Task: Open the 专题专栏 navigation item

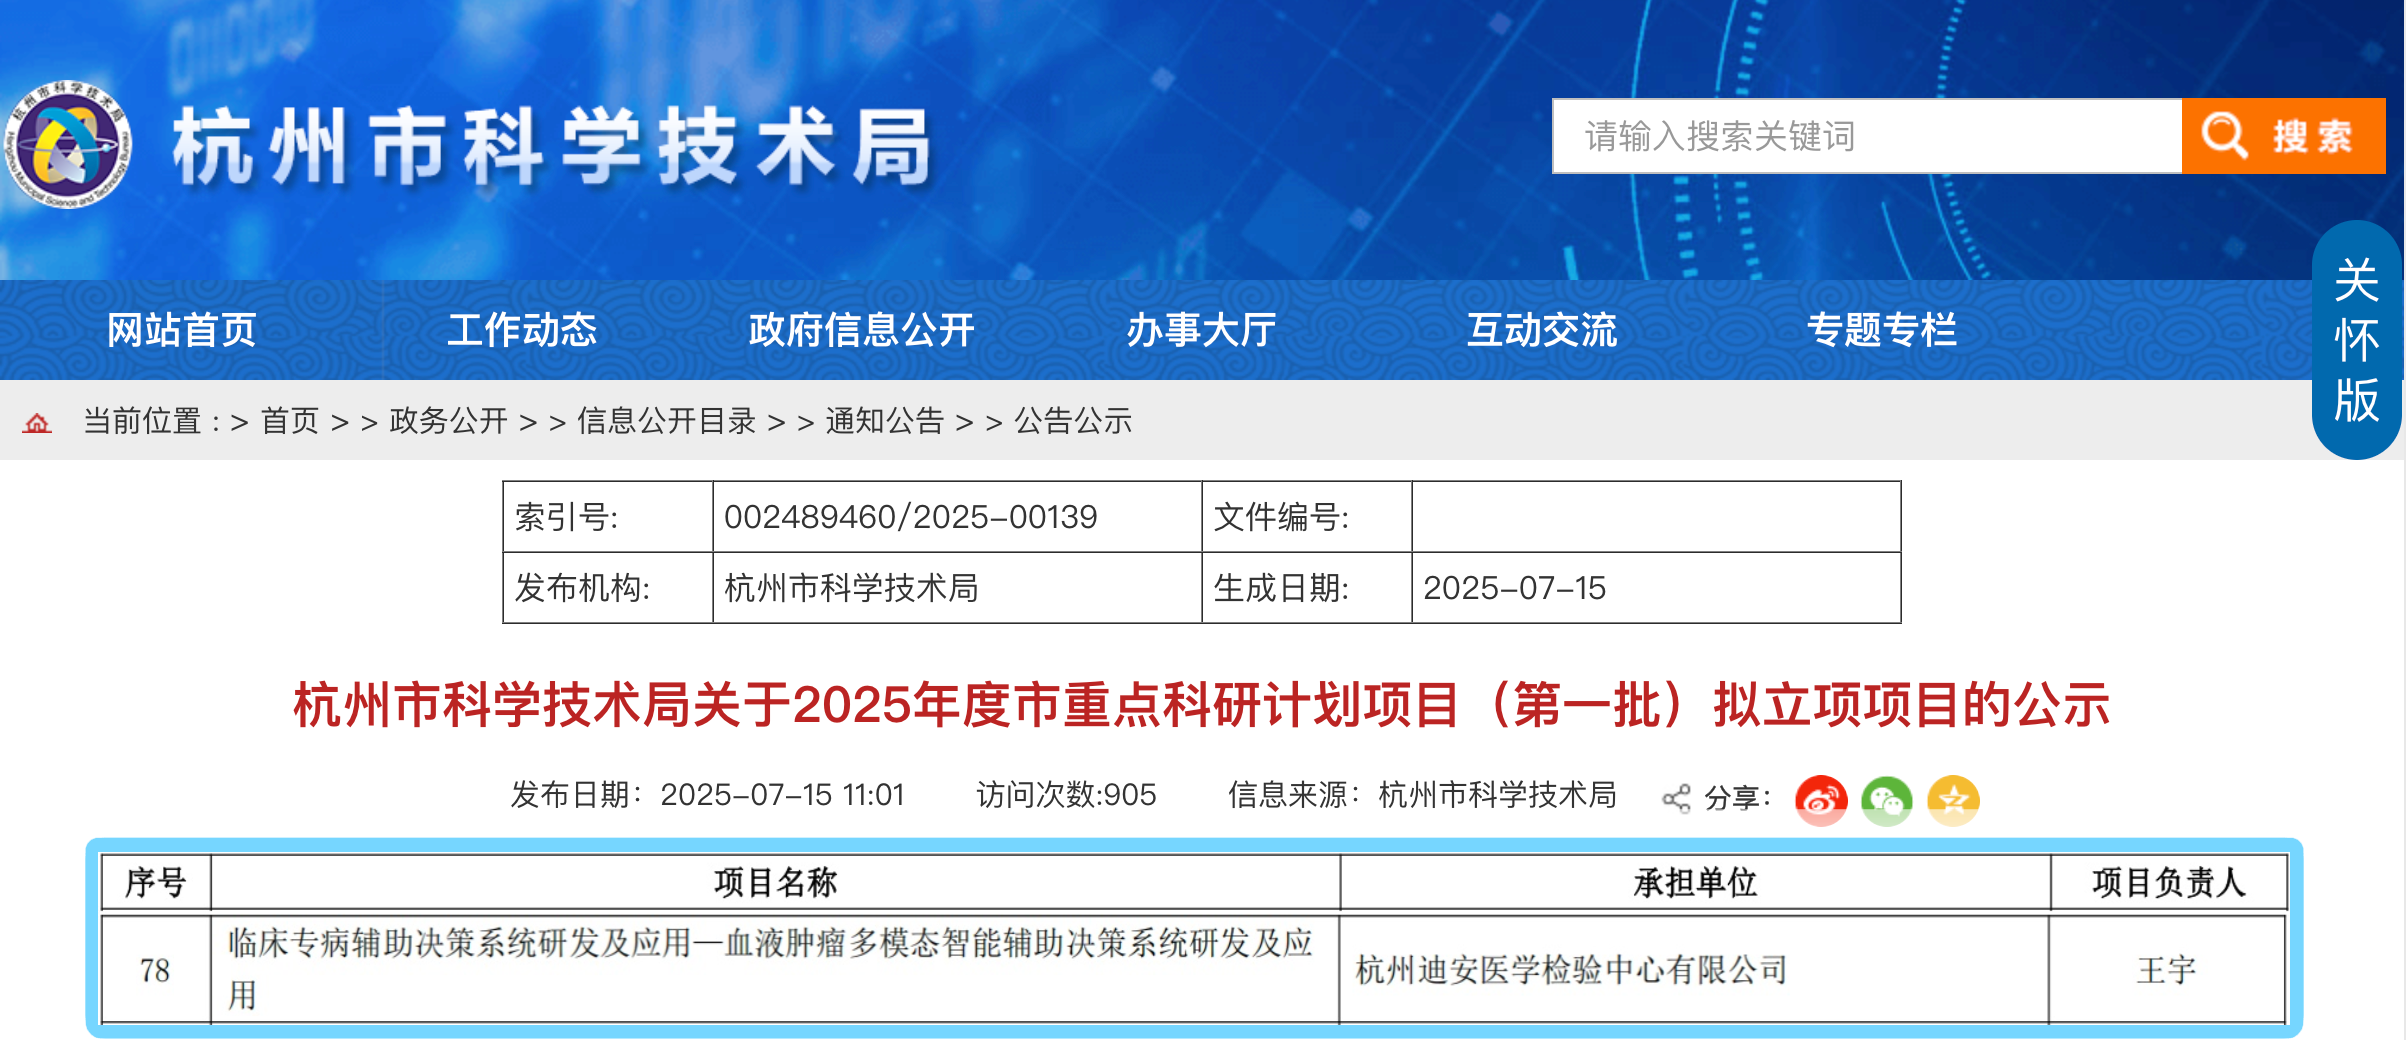Action: click(1881, 330)
